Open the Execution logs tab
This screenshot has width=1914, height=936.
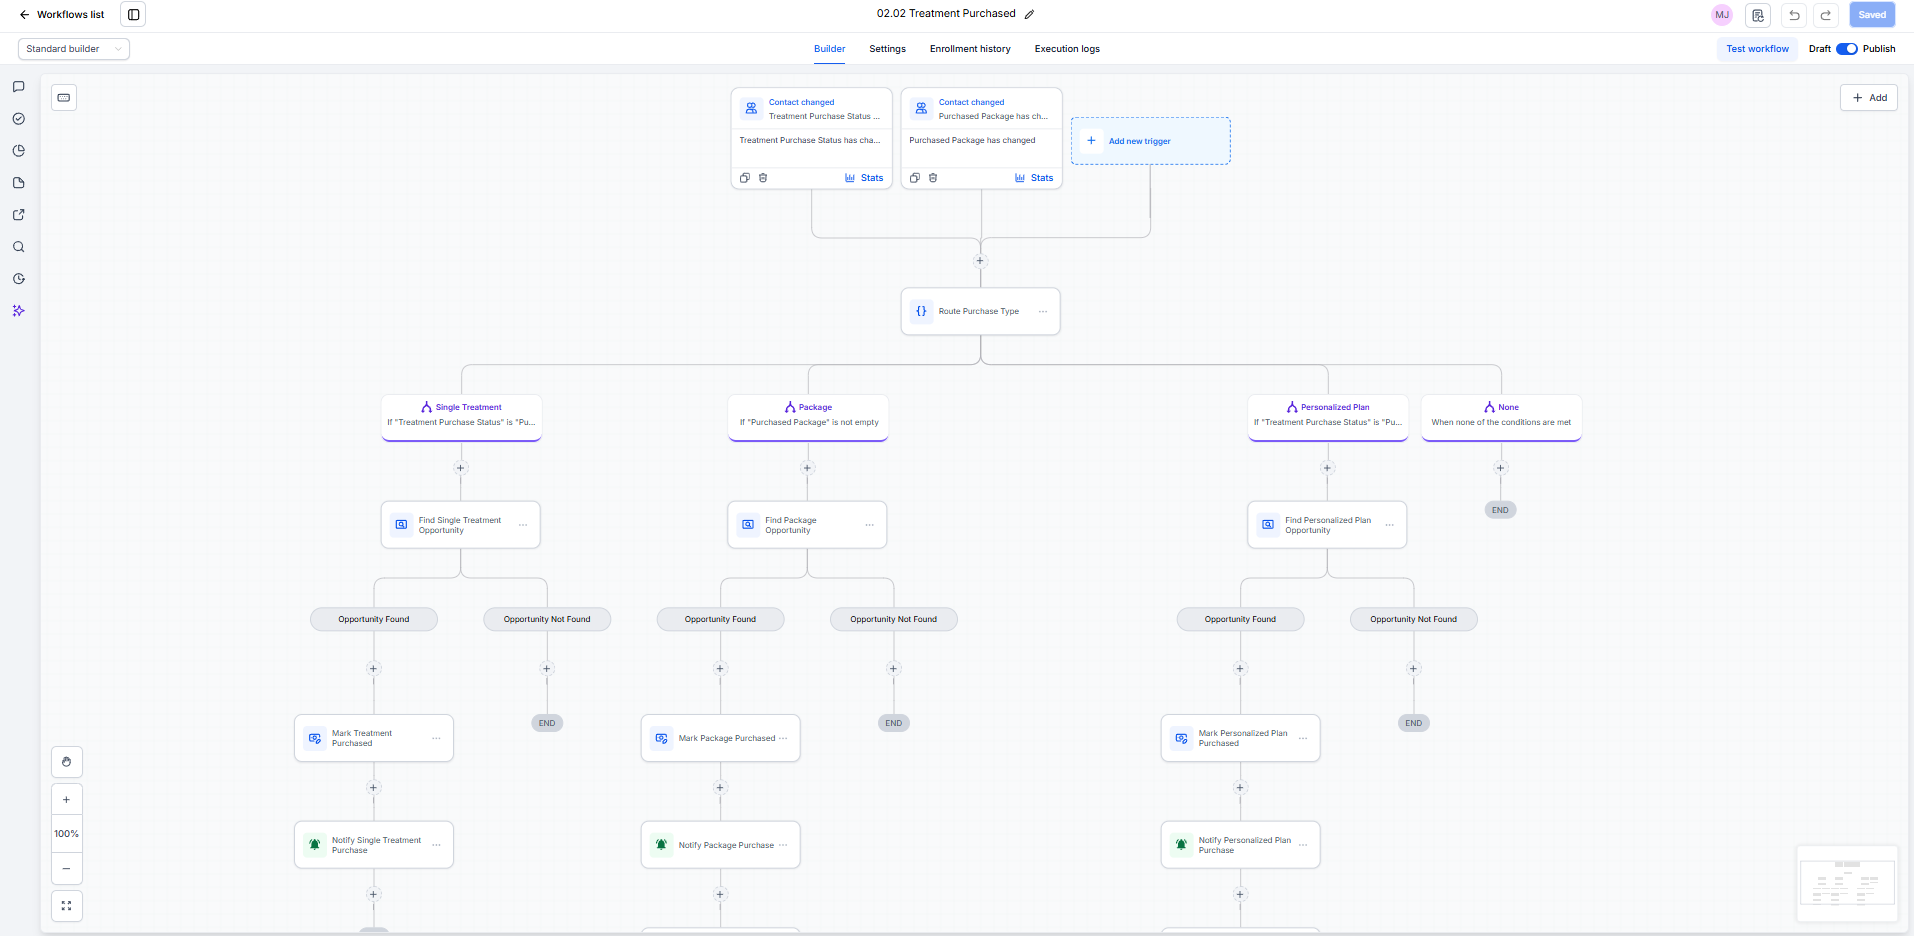pos(1067,49)
